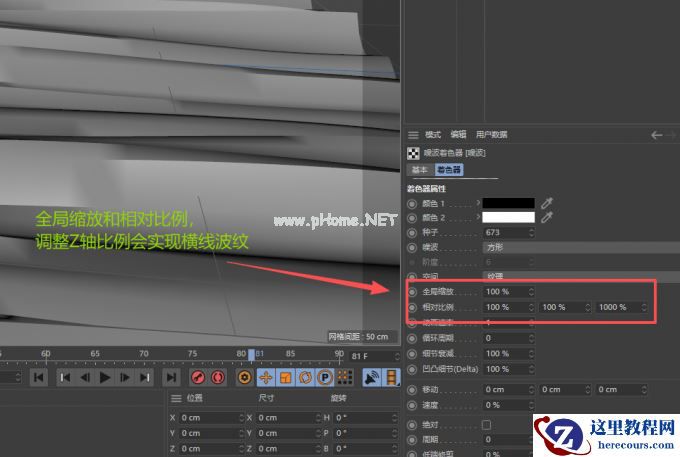Select the 着色器 tab

click(x=449, y=170)
